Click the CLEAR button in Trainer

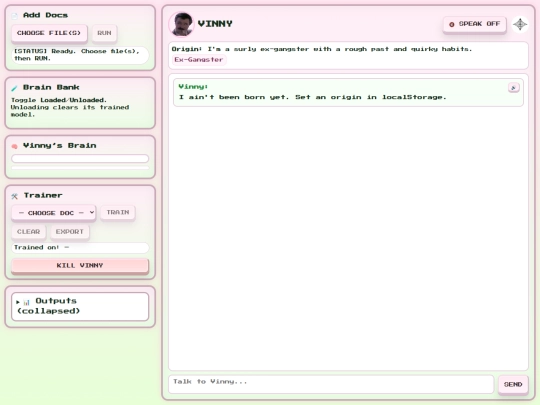coord(29,232)
